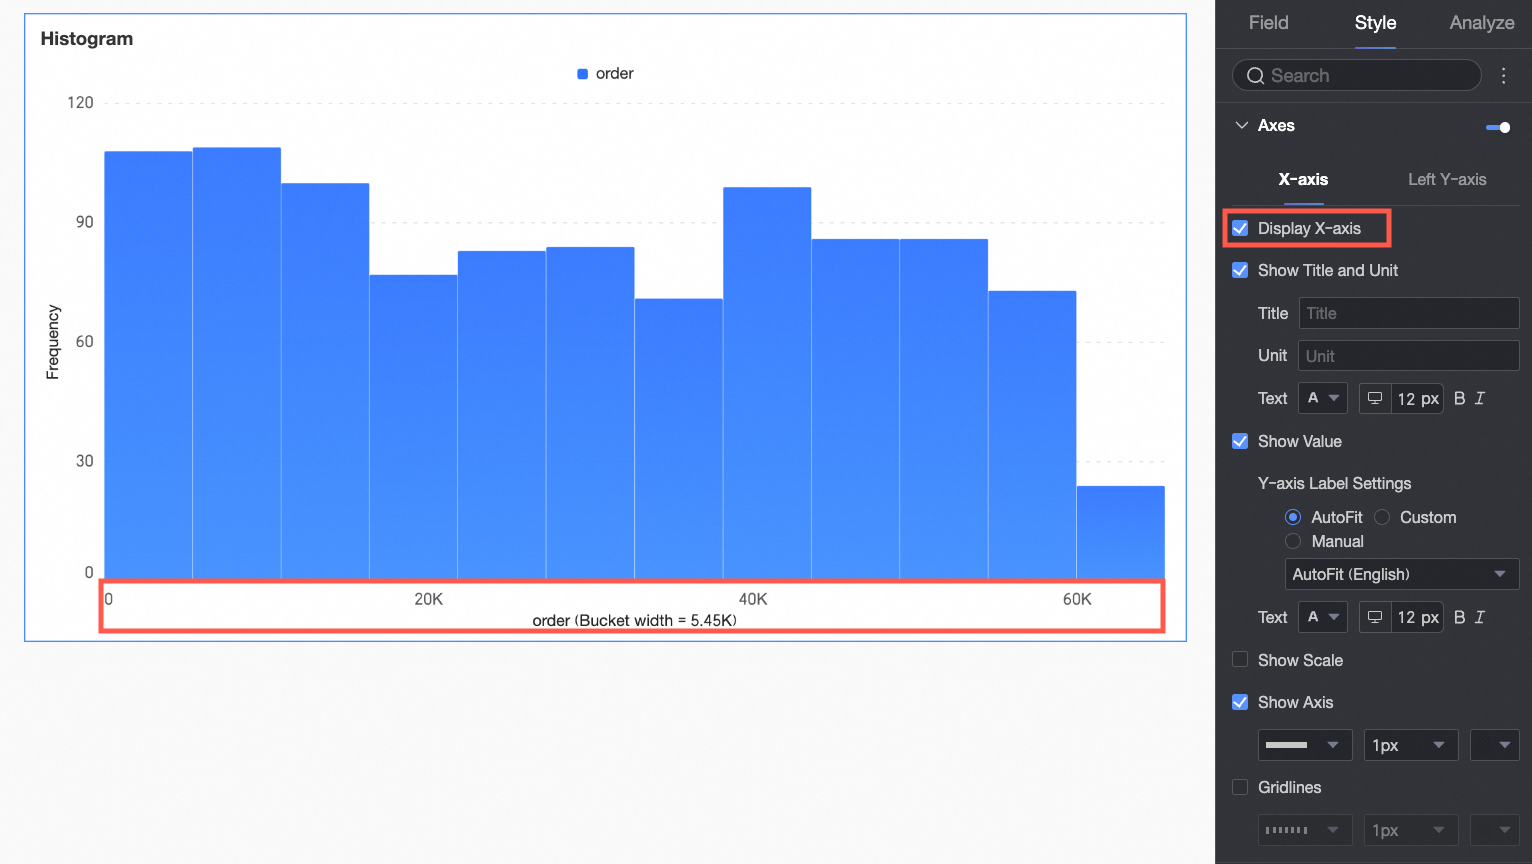
Task: Select the Manual radio button
Action: point(1293,541)
